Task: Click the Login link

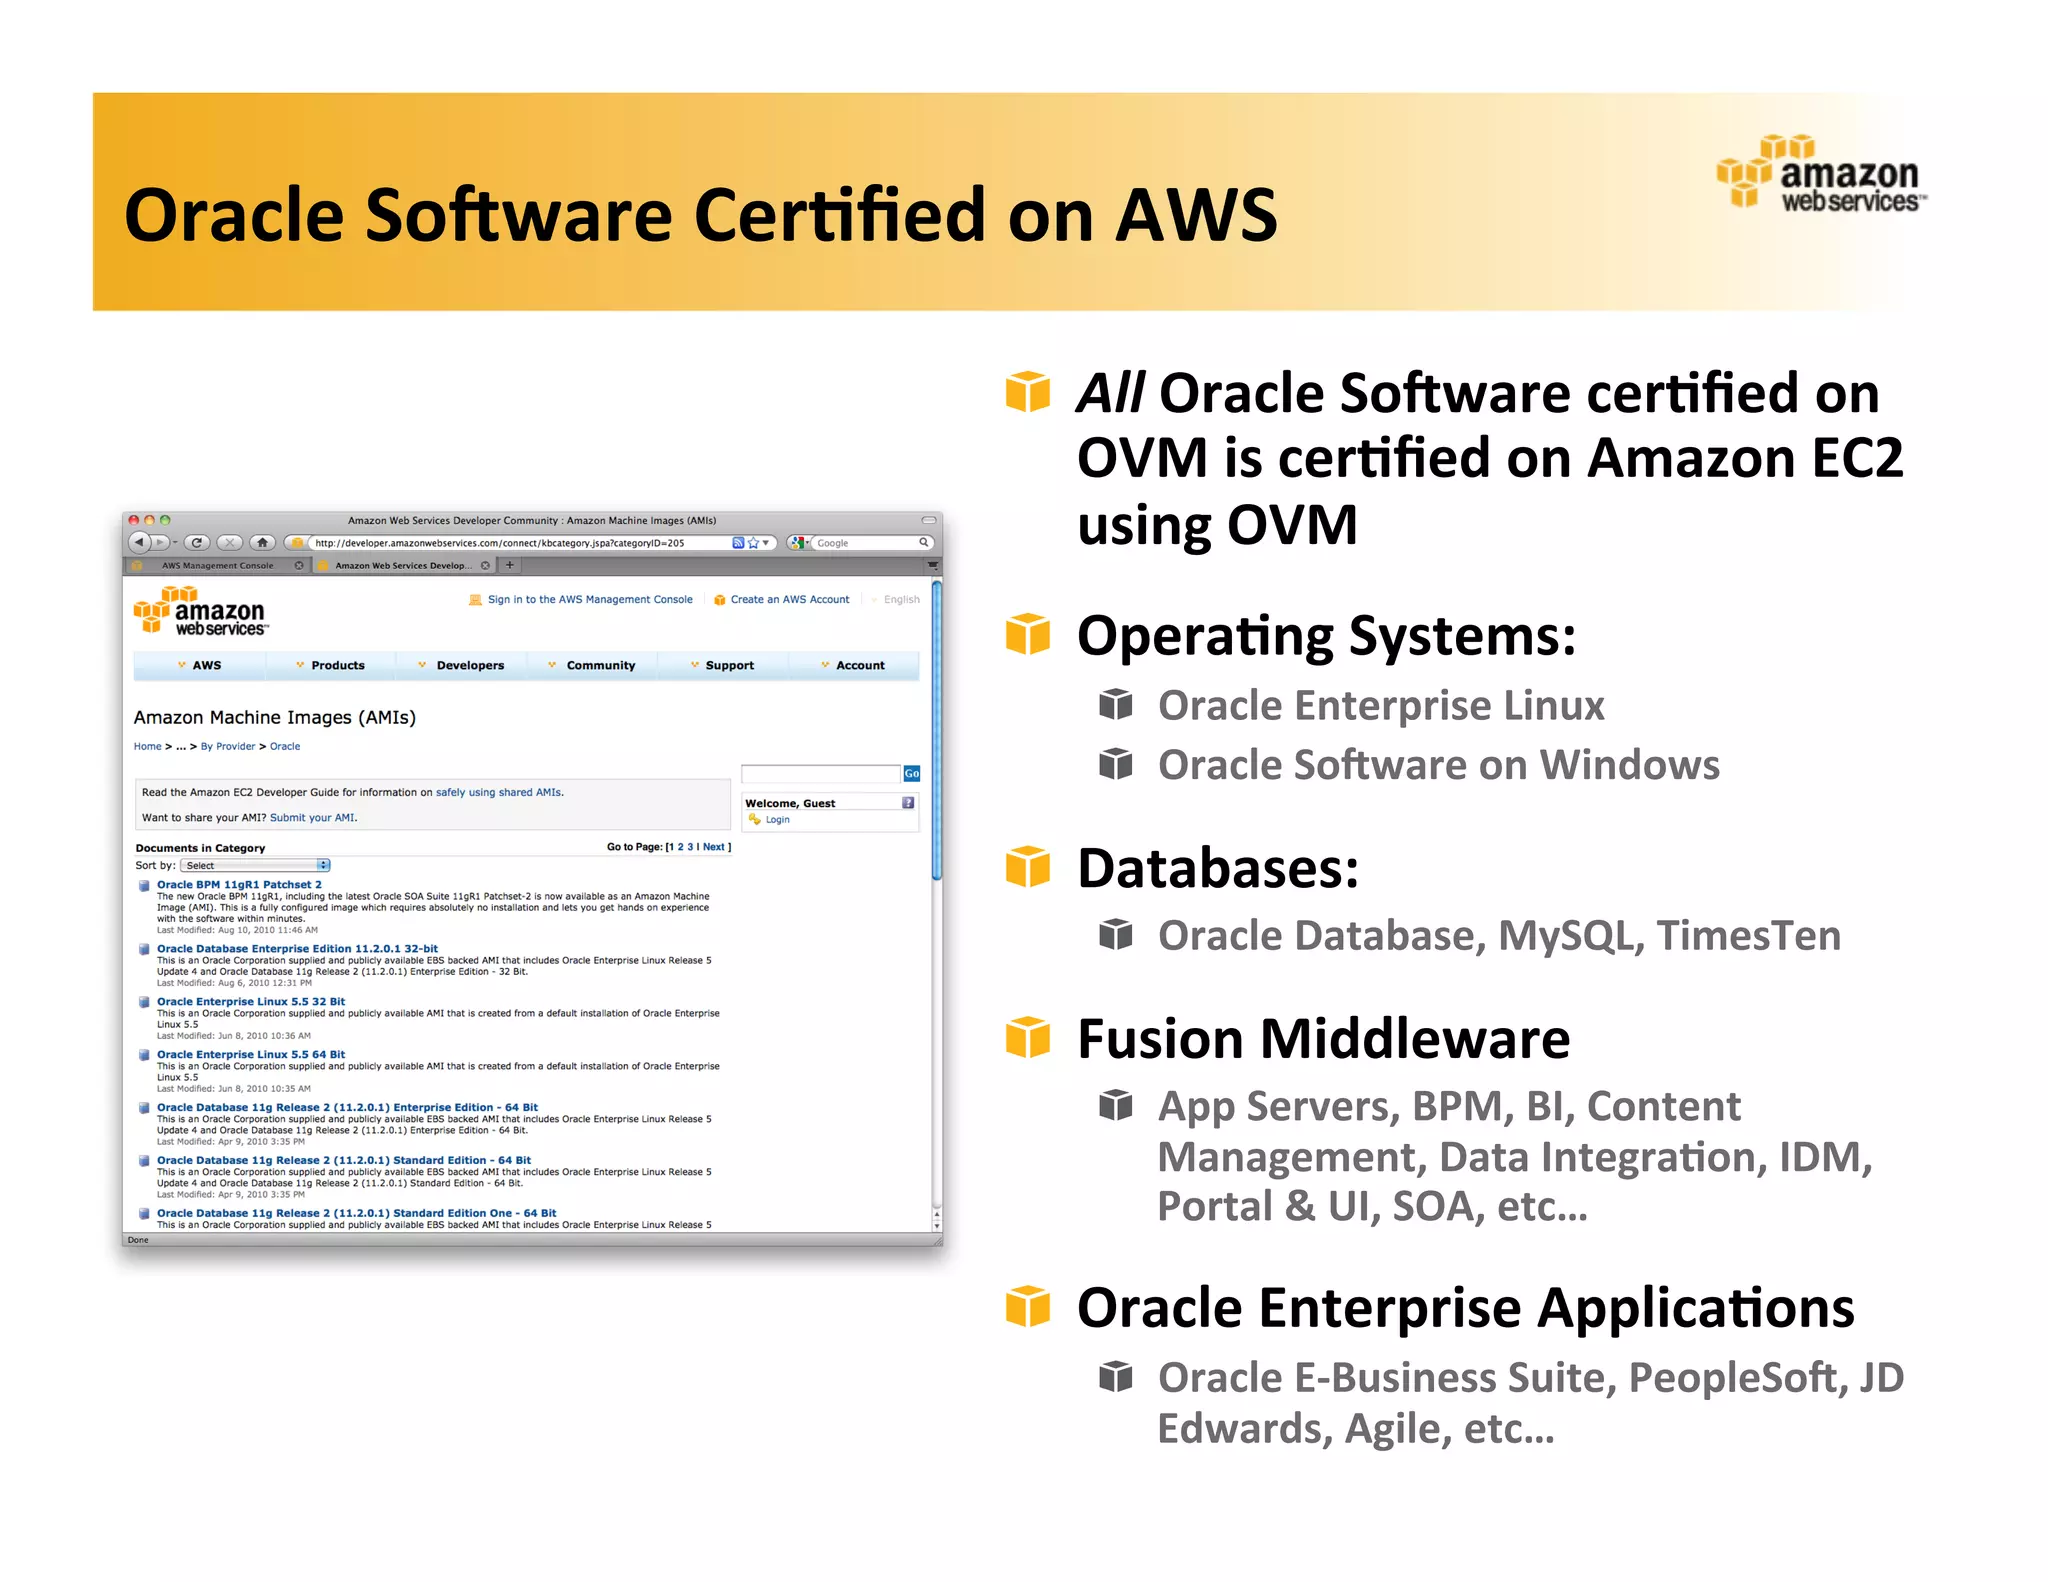Action: click(778, 819)
